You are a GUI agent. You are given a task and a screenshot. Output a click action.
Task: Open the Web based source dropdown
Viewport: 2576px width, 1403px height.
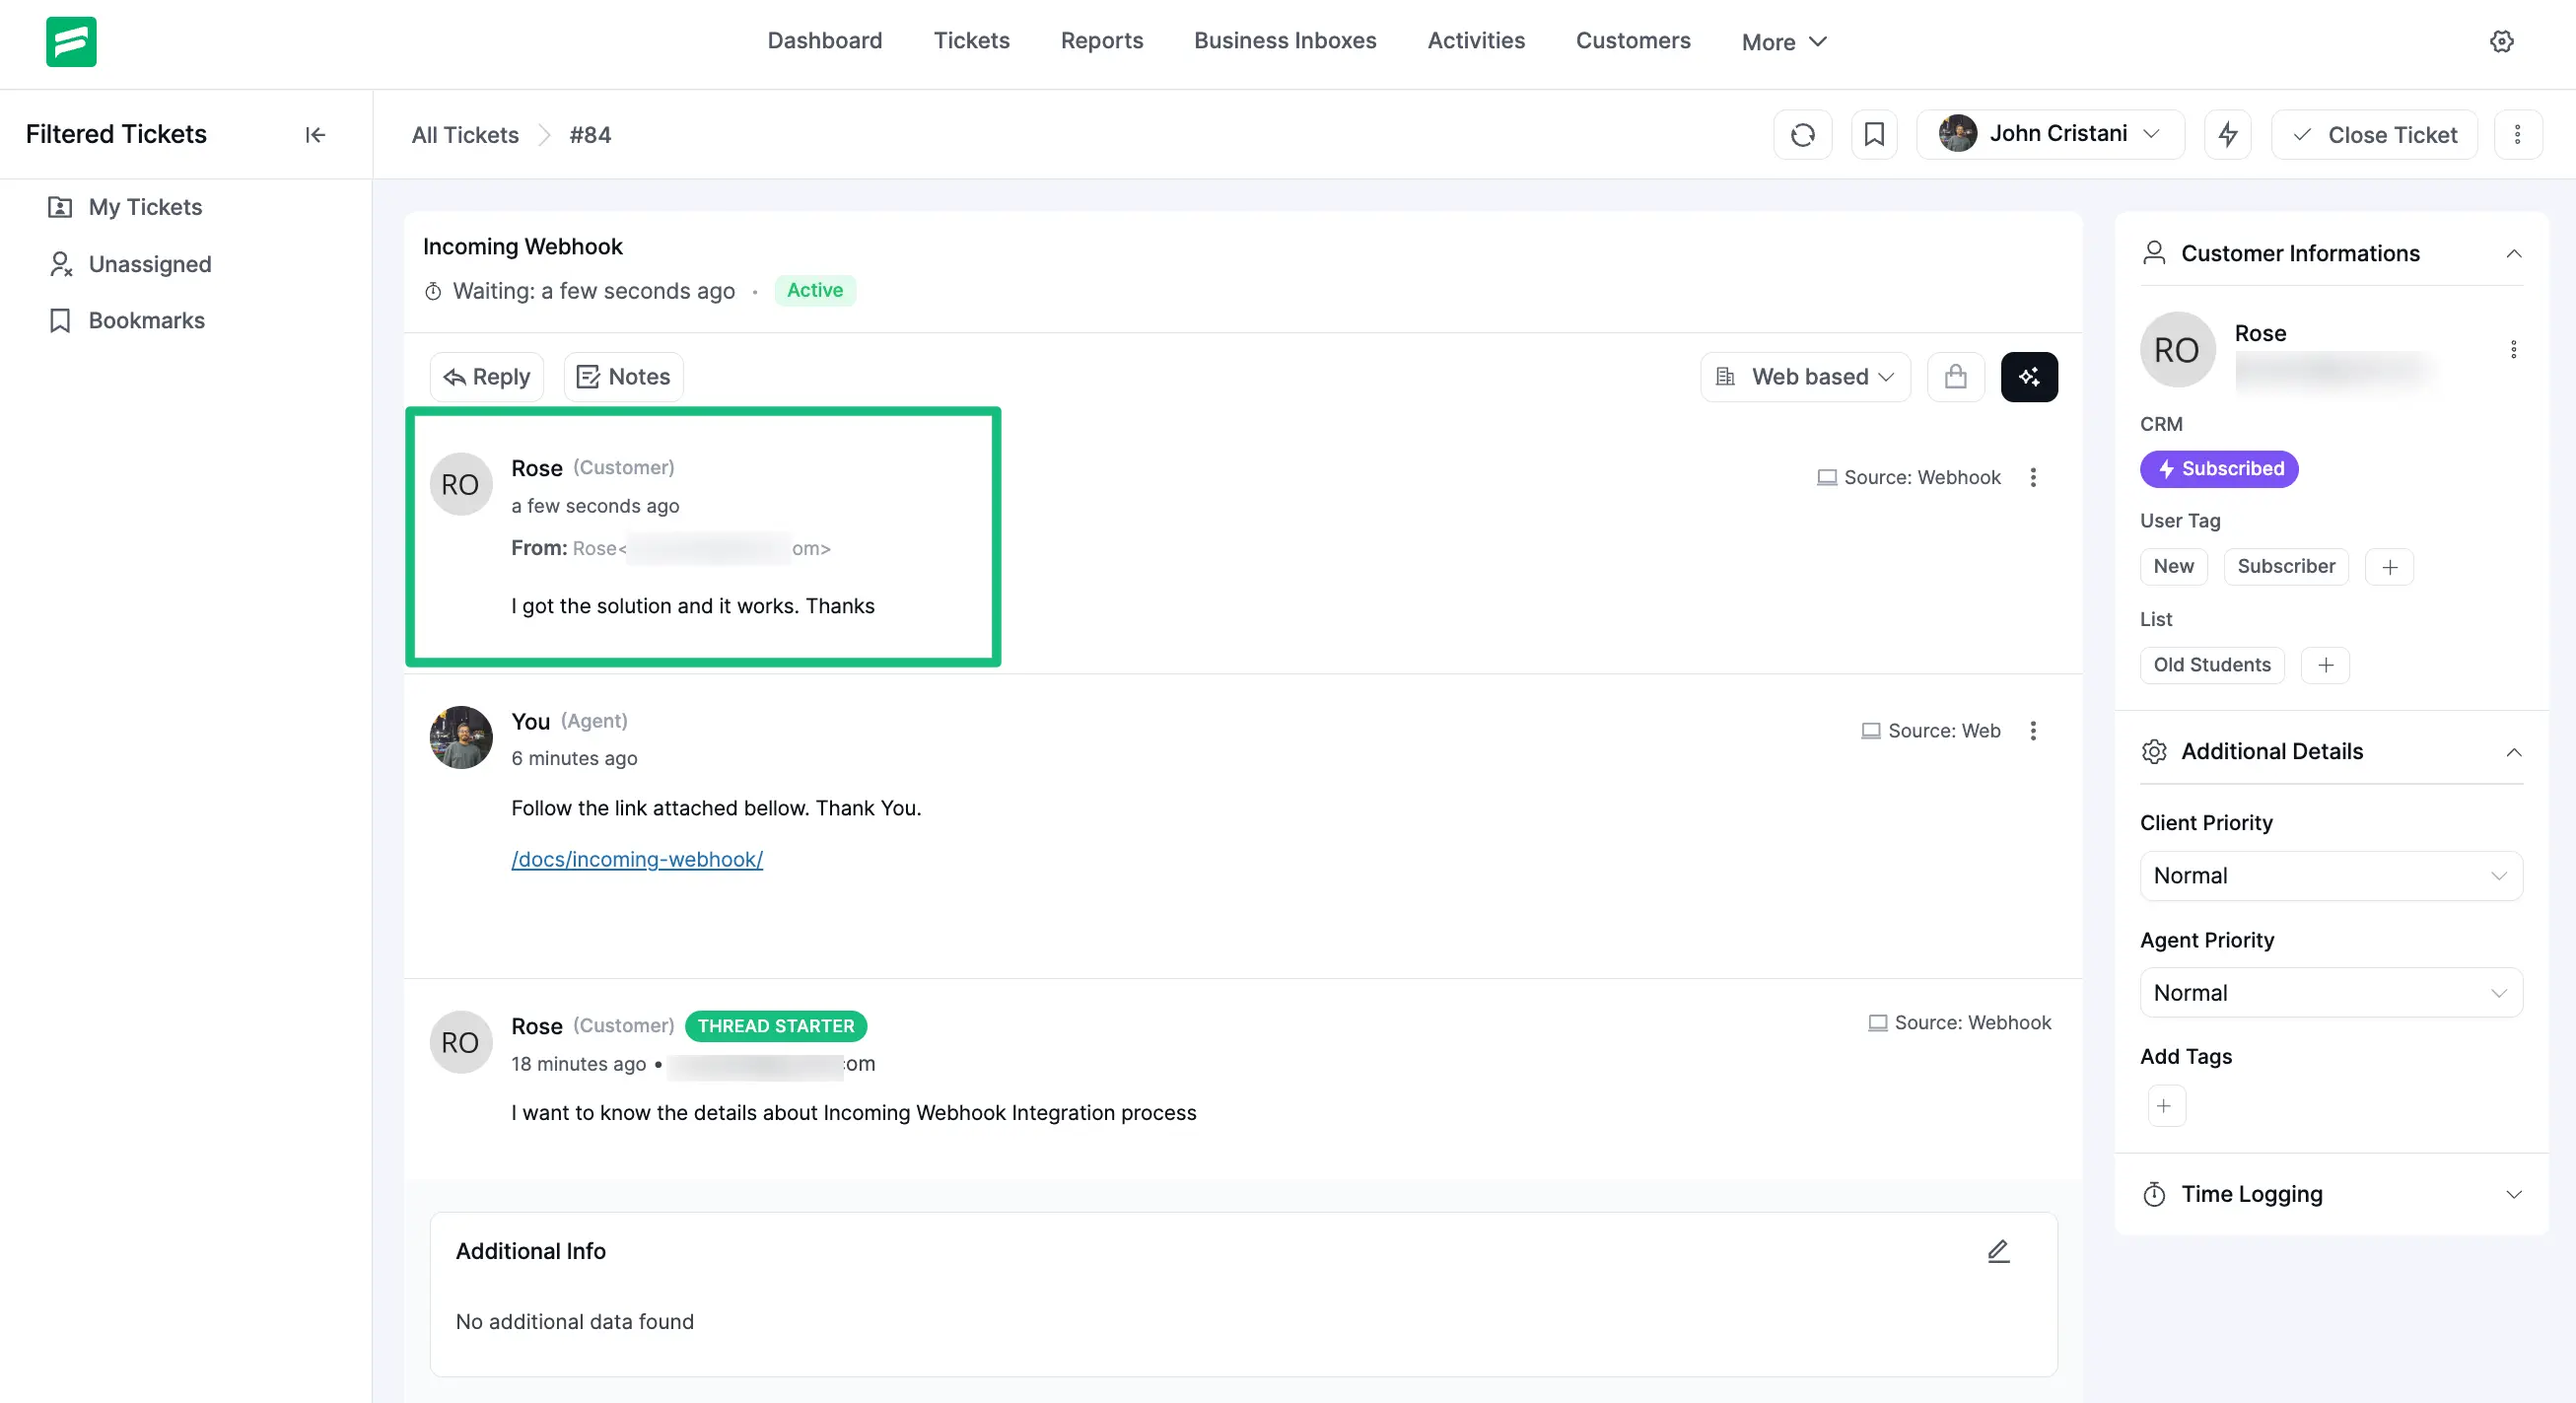[1804, 377]
